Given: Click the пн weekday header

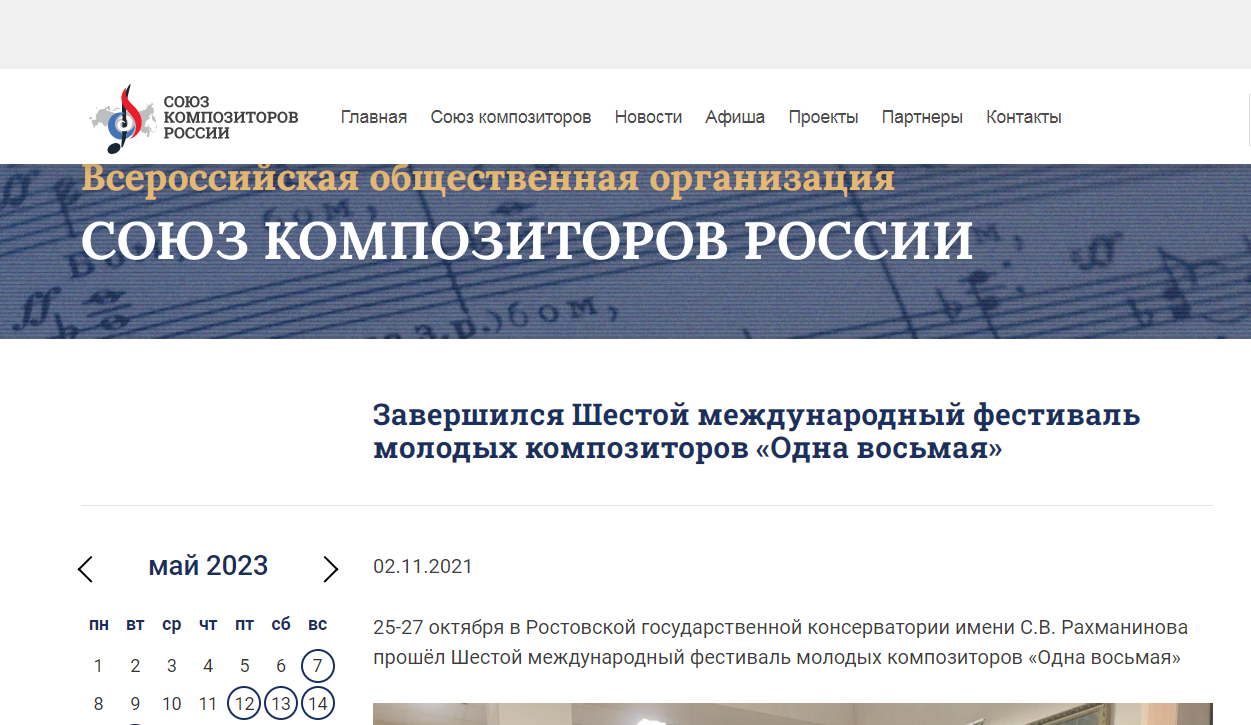Looking at the screenshot, I should tap(98, 625).
